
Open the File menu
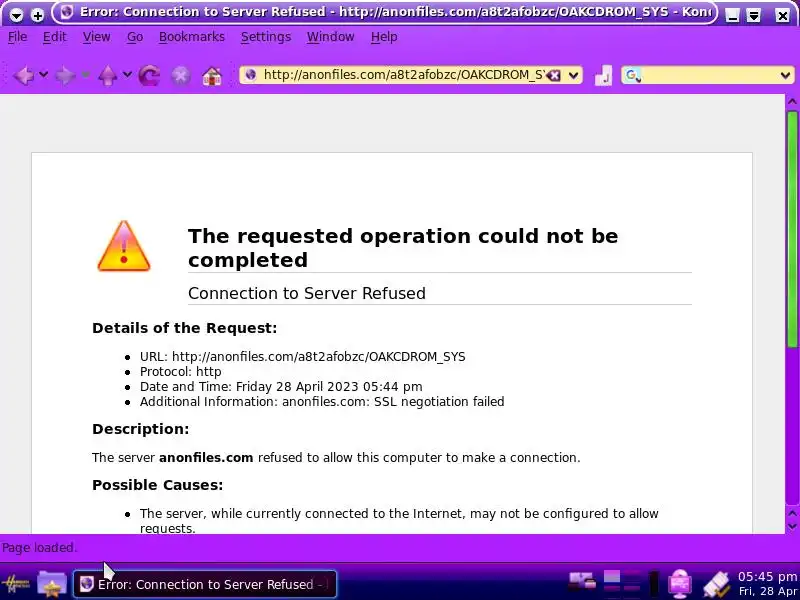click(x=18, y=37)
